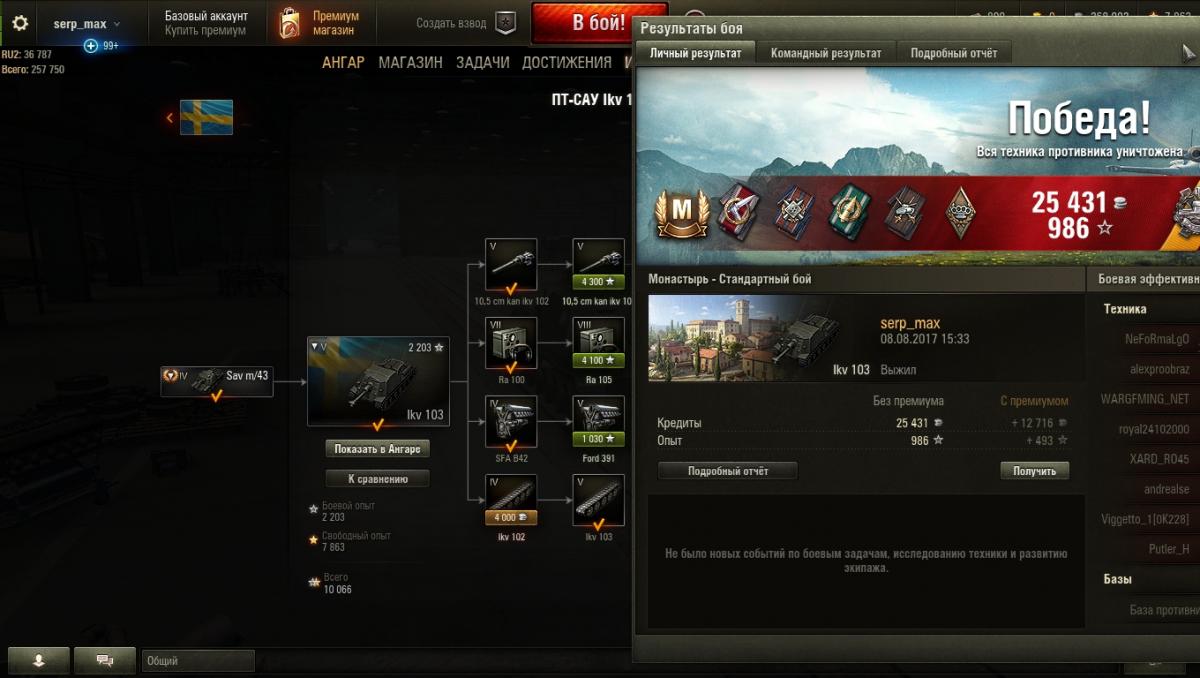Click Показать в Ангаре button
The width and height of the screenshot is (1200, 678).
(378, 449)
